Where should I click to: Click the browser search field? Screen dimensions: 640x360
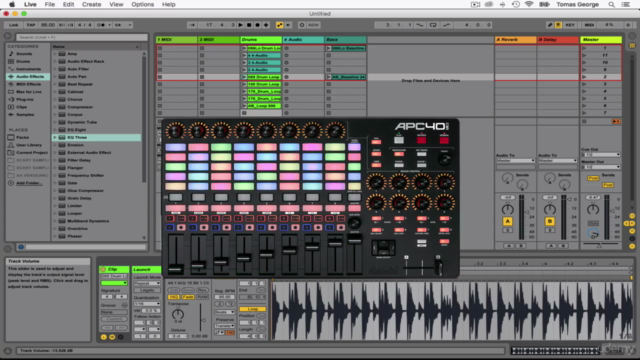[82, 37]
